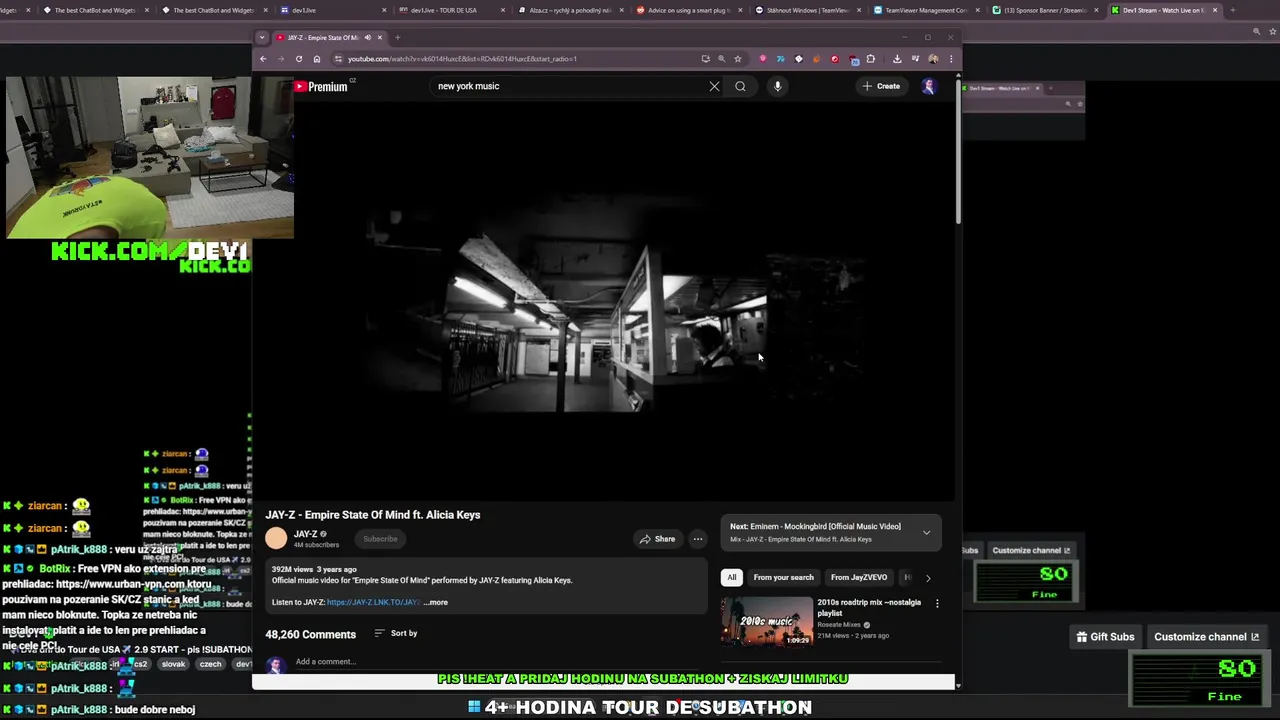Viewport: 1280px width, 720px height.
Task: Open more actions menu beside Share
Action: click(x=698, y=539)
